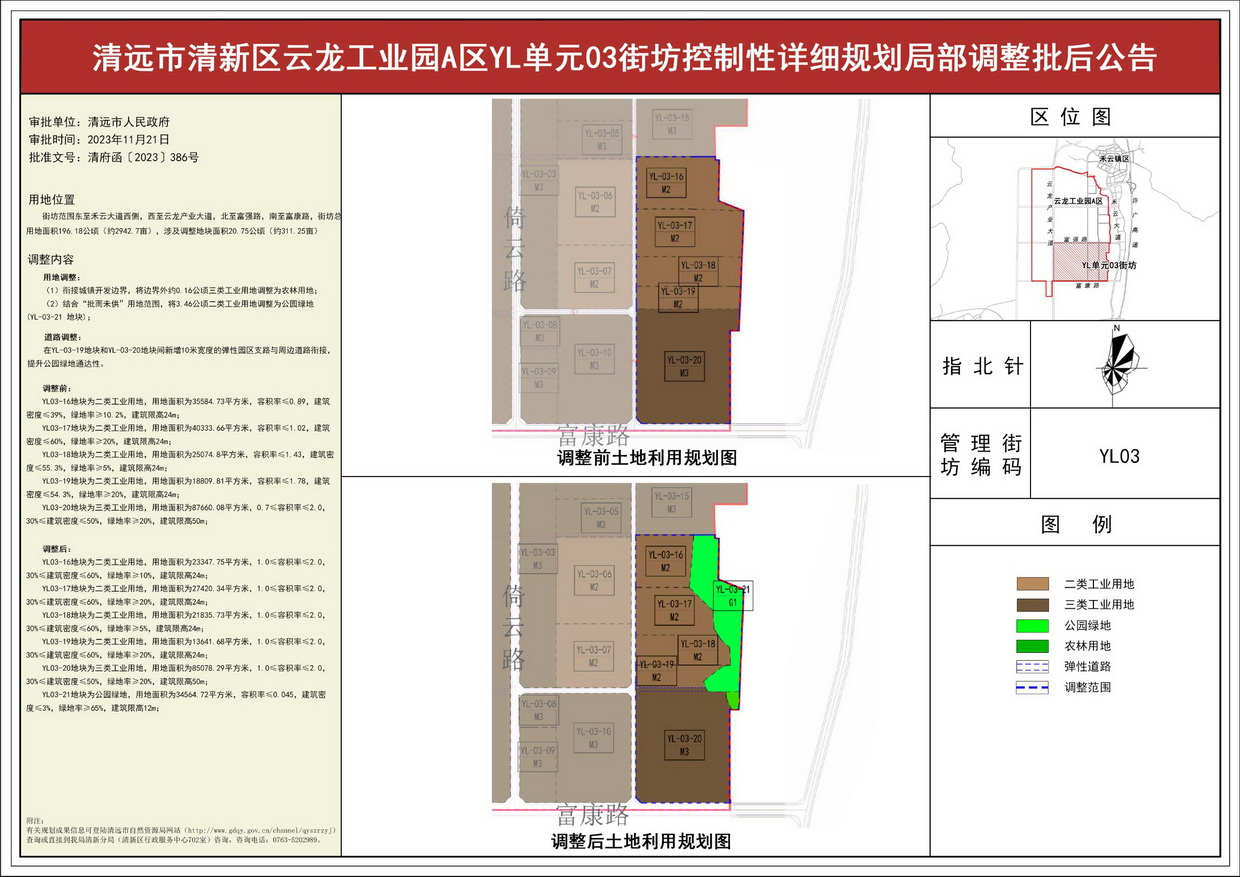Click the main title 清远市清新区云龙工业园 banner

point(624,56)
